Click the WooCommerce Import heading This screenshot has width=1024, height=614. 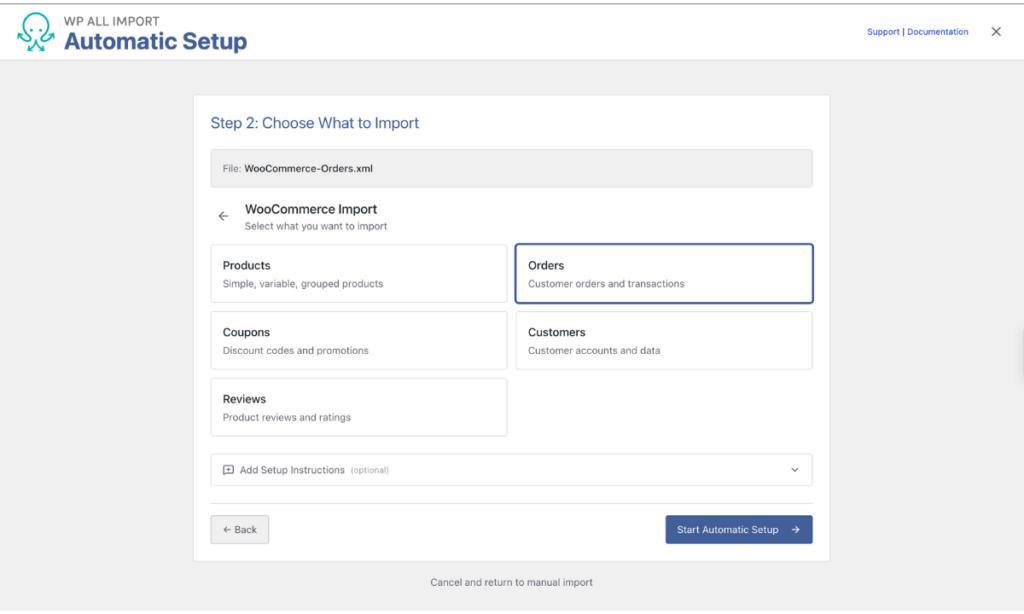click(x=311, y=209)
